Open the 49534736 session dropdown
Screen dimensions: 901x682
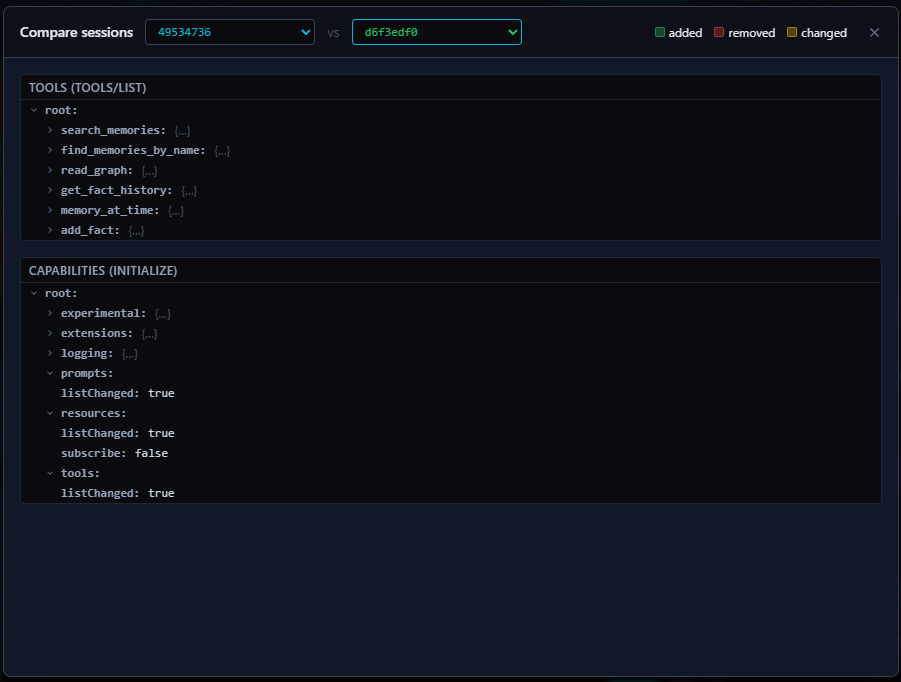click(x=230, y=32)
